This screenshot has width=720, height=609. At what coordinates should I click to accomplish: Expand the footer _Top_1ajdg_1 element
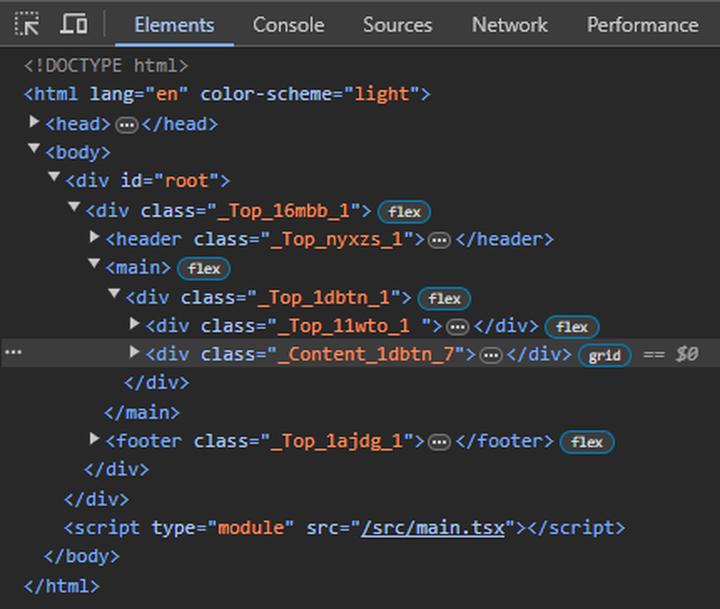click(x=94, y=439)
